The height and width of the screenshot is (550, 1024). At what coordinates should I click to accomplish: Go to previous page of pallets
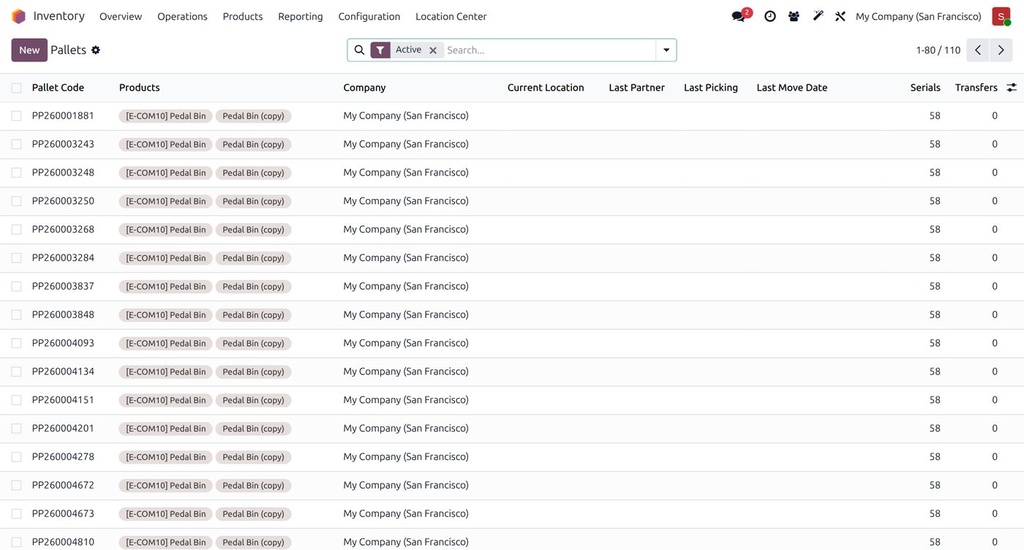click(978, 50)
